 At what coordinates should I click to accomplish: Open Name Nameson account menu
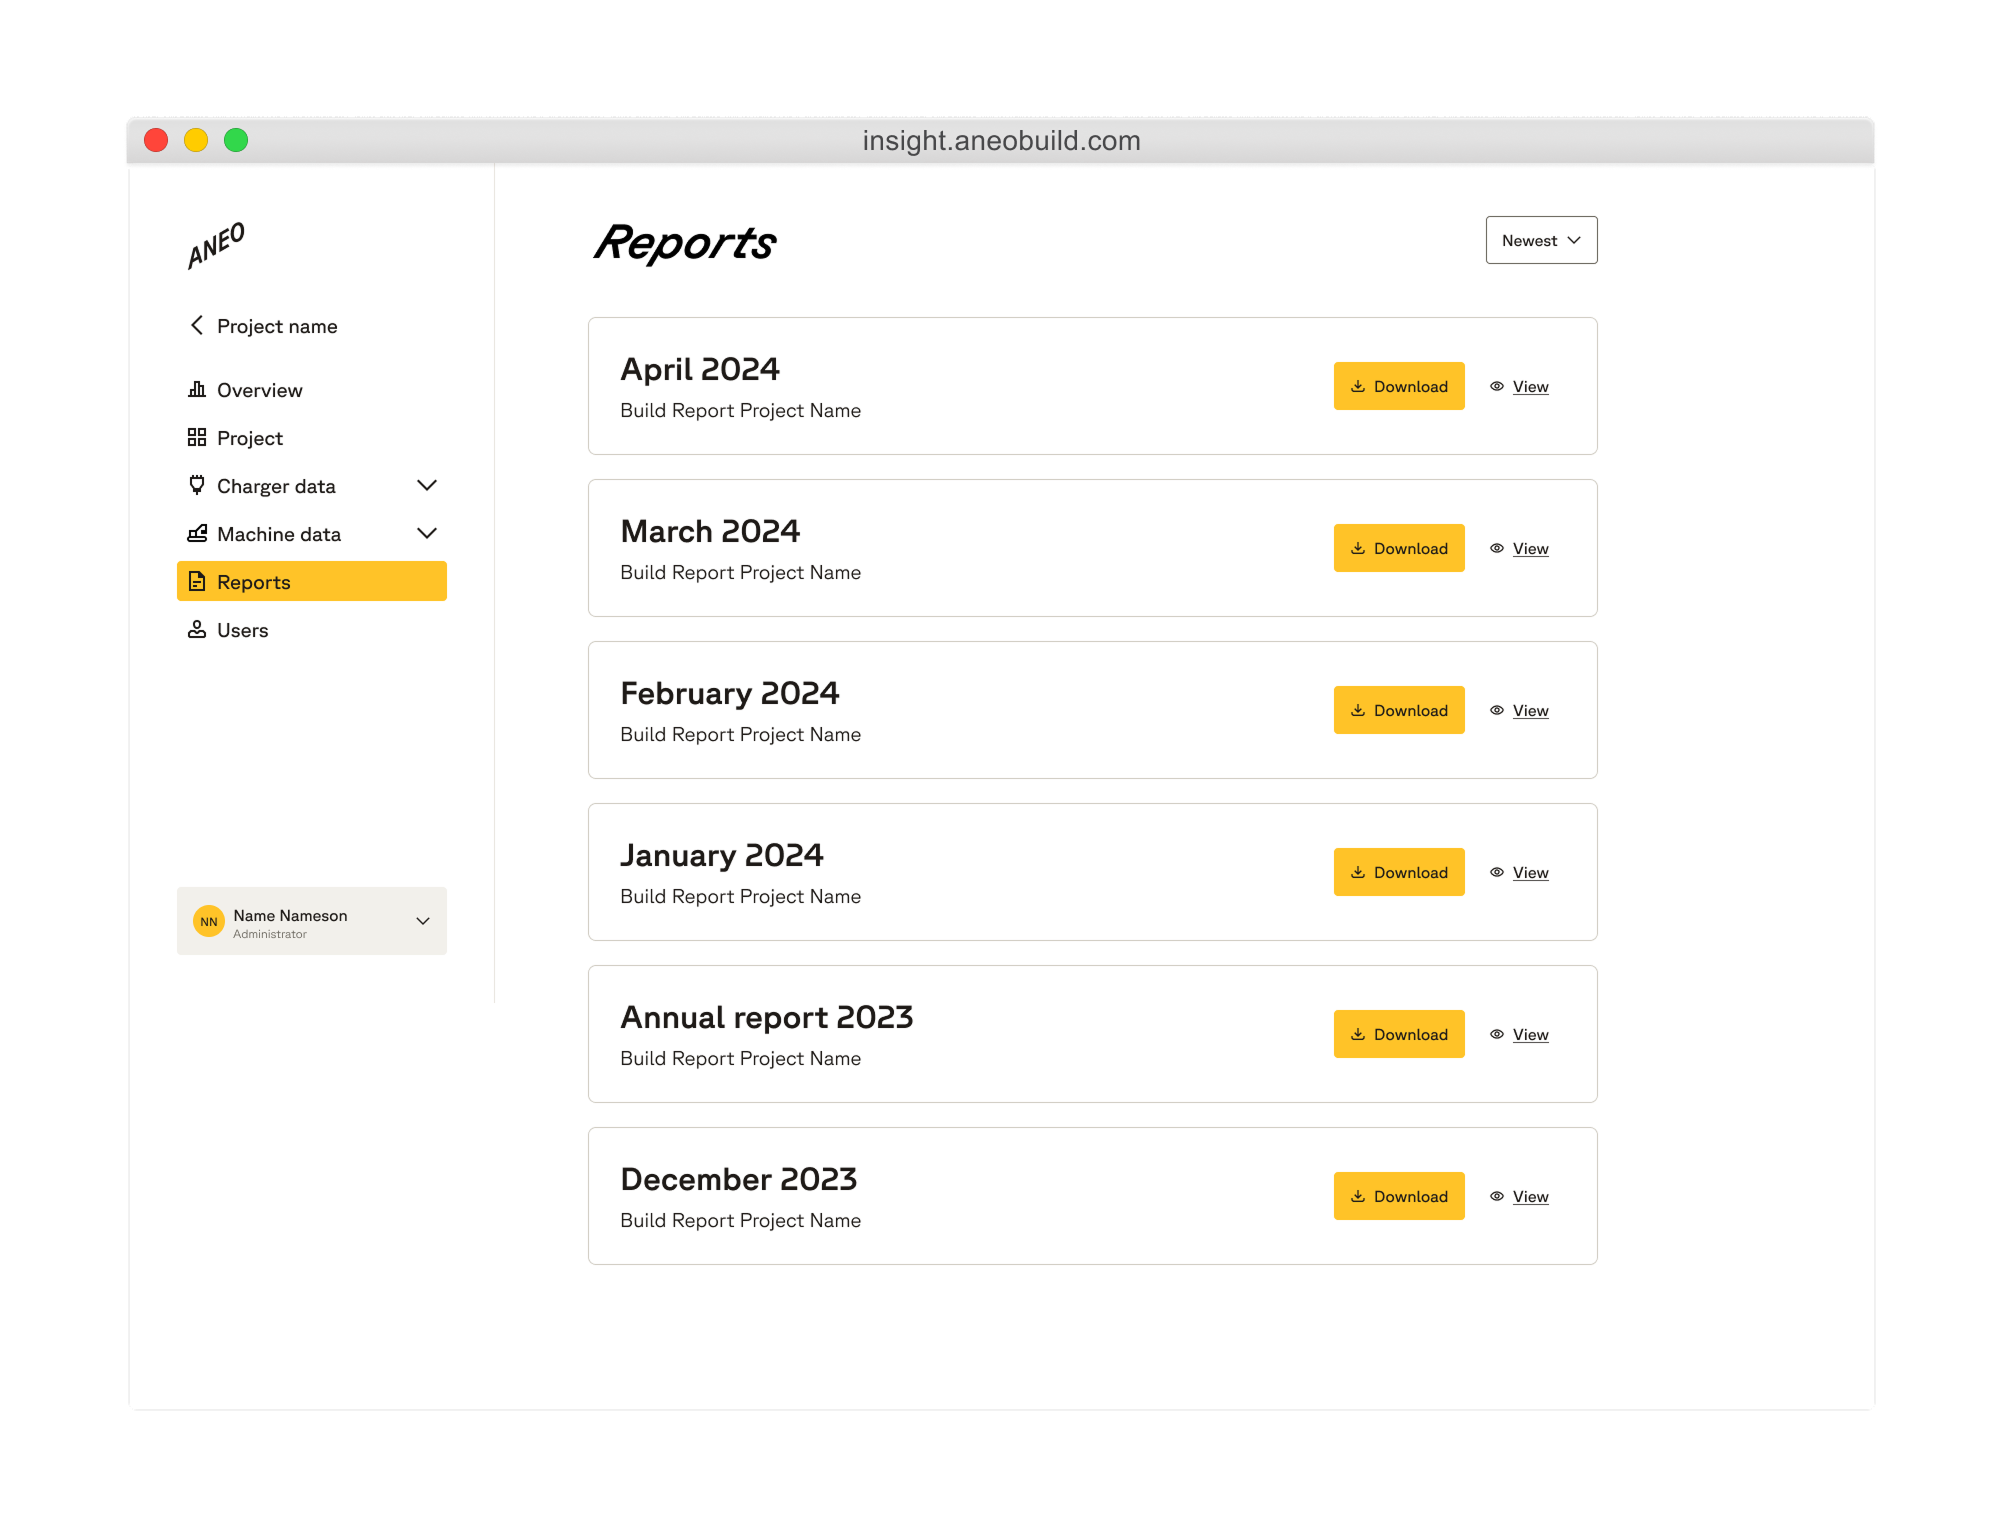pos(423,921)
